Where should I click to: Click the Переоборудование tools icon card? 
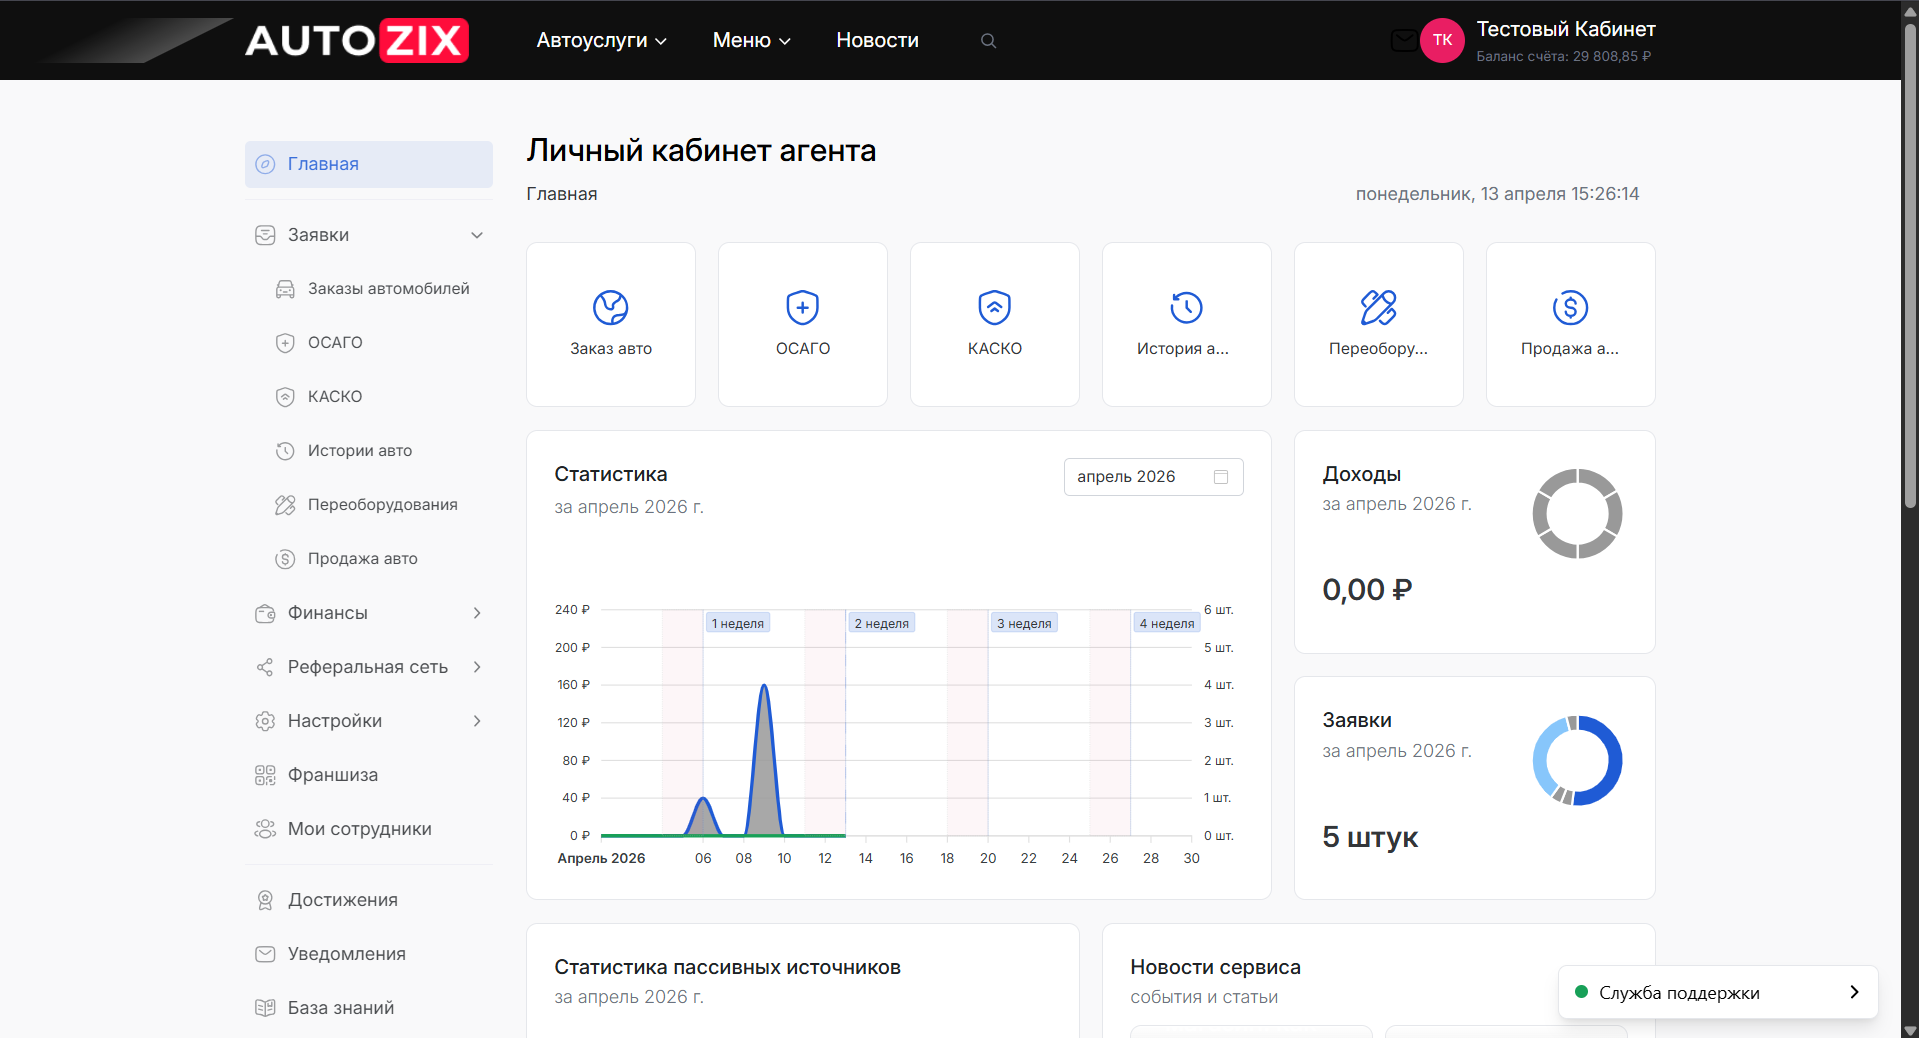pyautogui.click(x=1378, y=324)
